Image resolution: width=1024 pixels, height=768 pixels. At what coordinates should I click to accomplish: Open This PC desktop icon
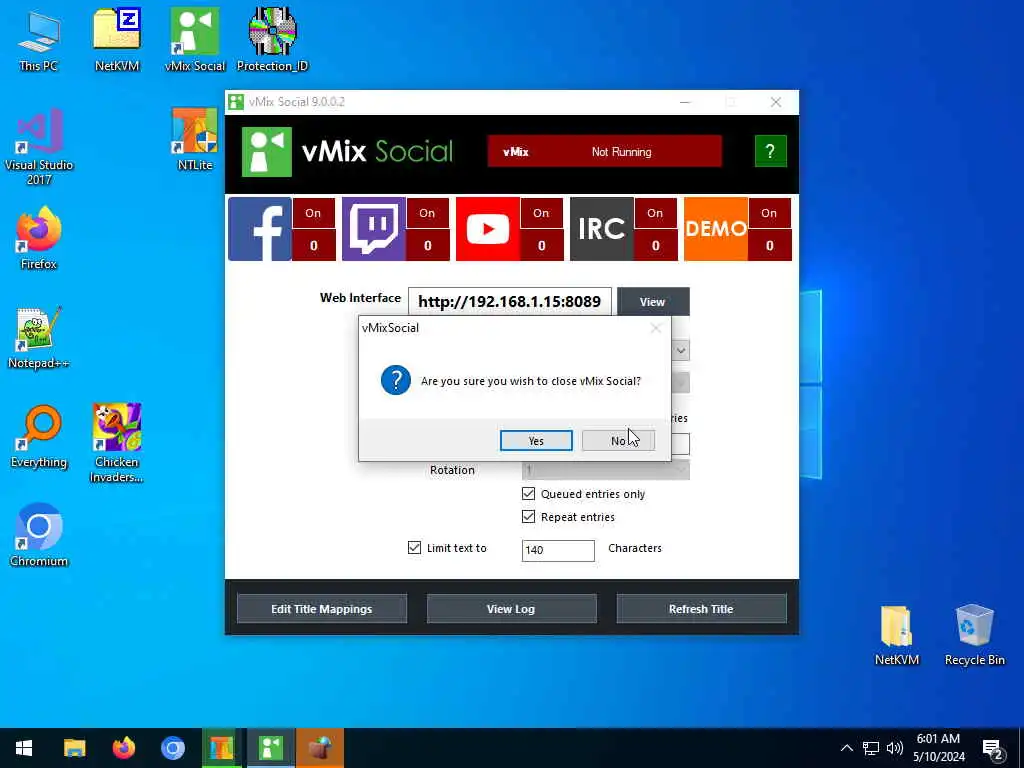[39, 40]
